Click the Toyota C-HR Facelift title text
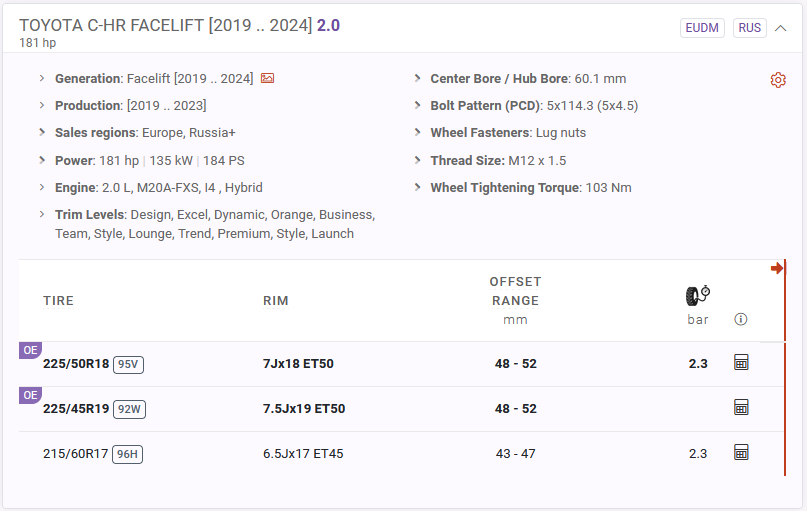The height and width of the screenshot is (511, 807). 166,25
